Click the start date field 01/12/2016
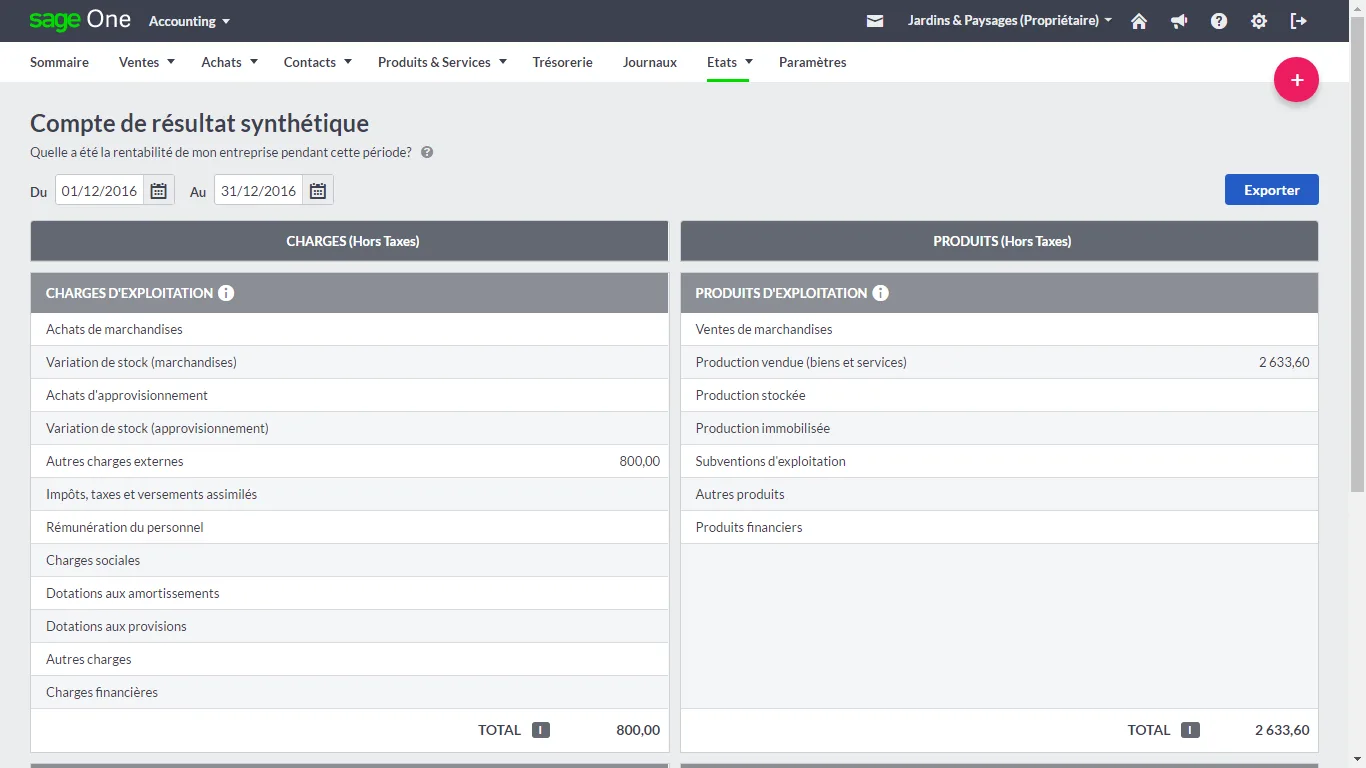 (100, 190)
